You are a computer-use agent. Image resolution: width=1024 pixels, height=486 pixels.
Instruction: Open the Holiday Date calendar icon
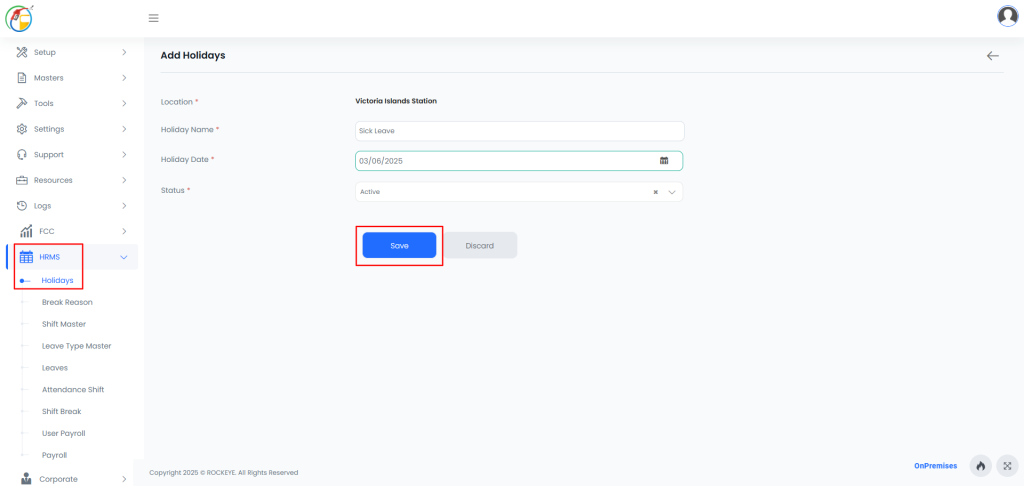(x=664, y=161)
